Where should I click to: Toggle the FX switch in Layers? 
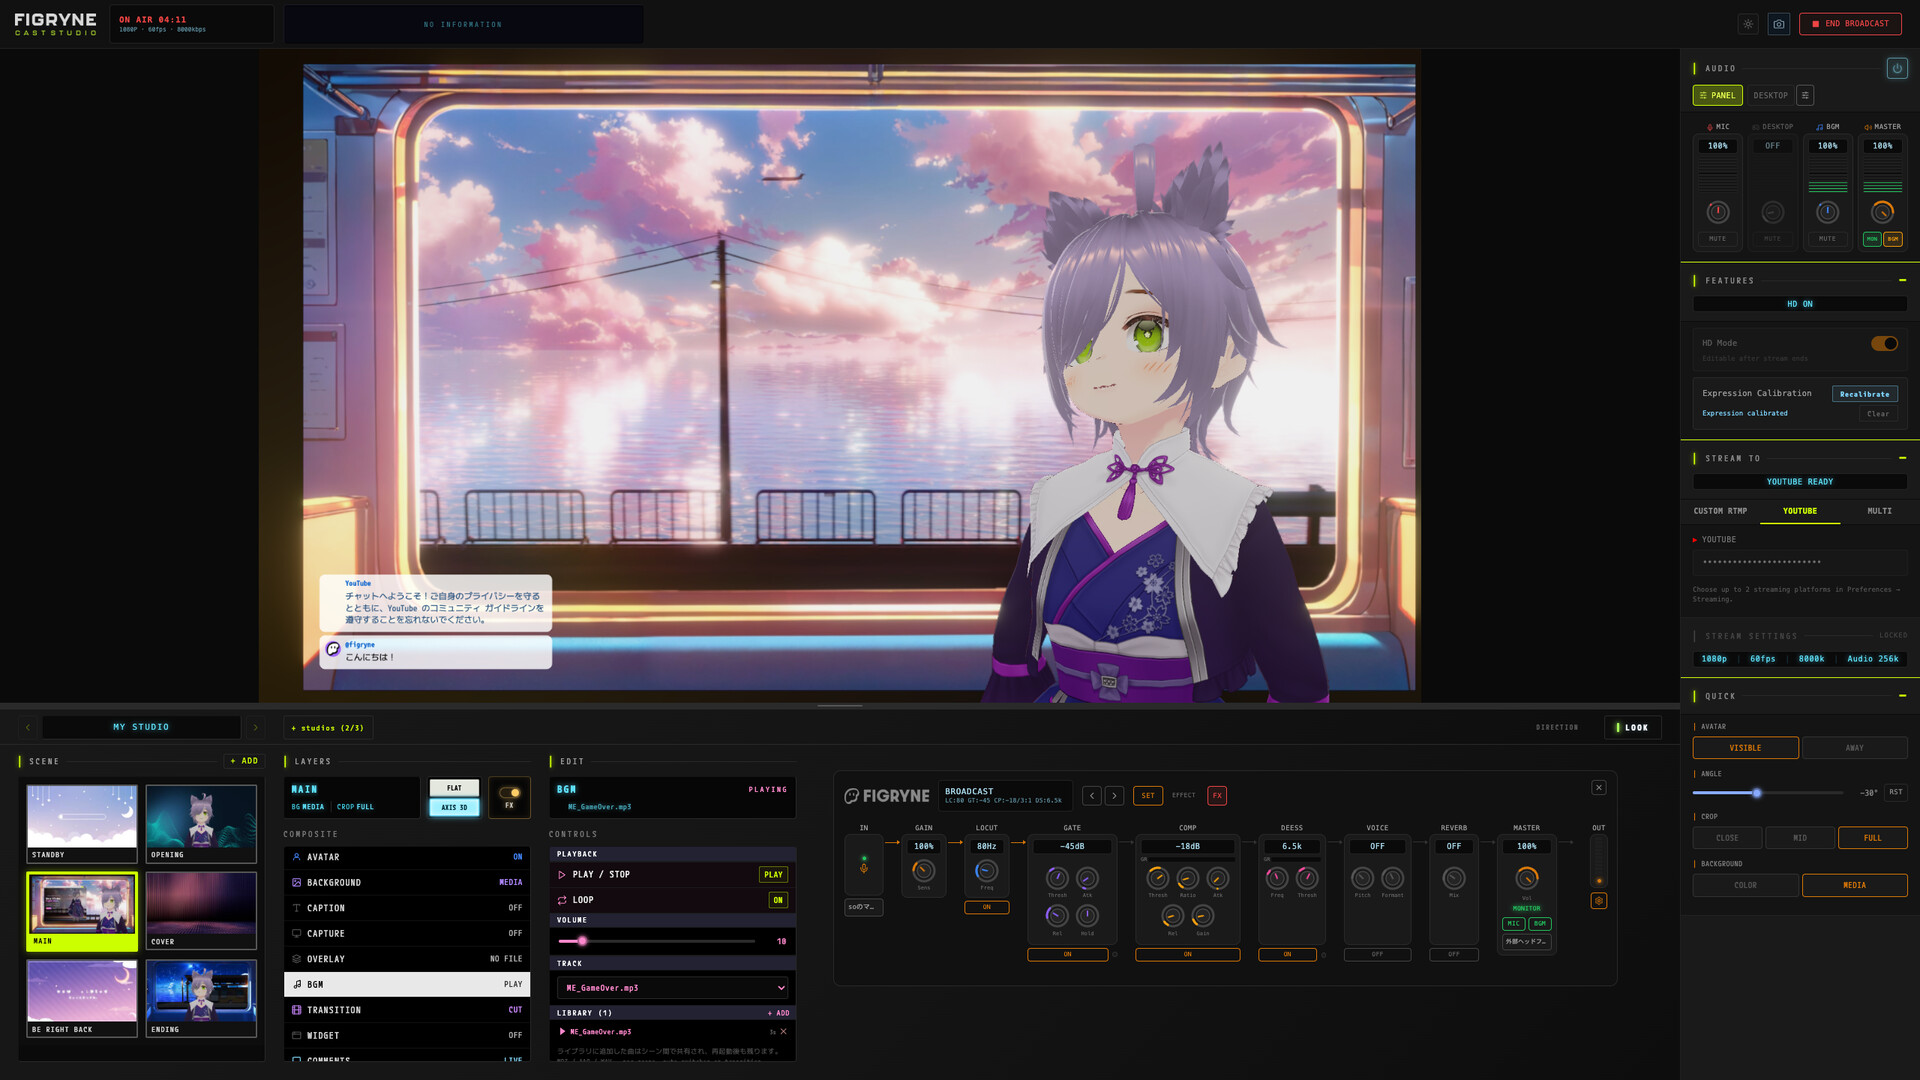pyautogui.click(x=509, y=793)
